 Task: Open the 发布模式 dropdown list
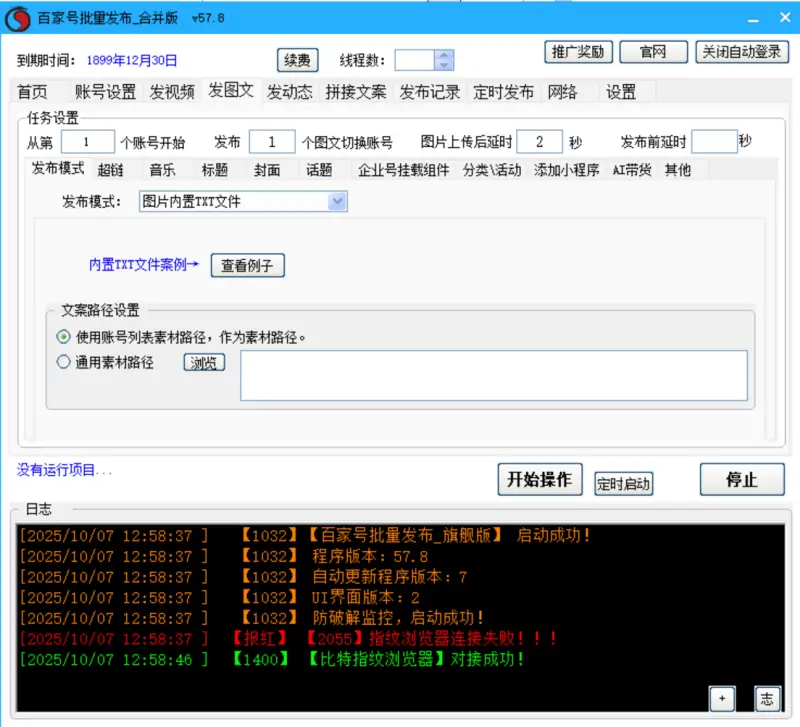click(x=337, y=202)
